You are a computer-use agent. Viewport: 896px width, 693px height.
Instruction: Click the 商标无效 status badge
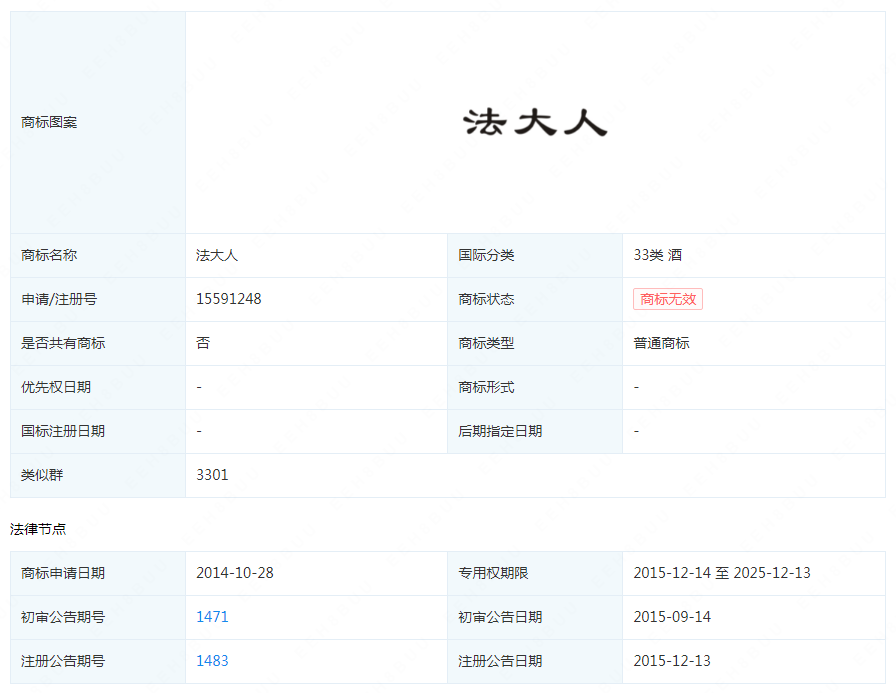pos(667,299)
